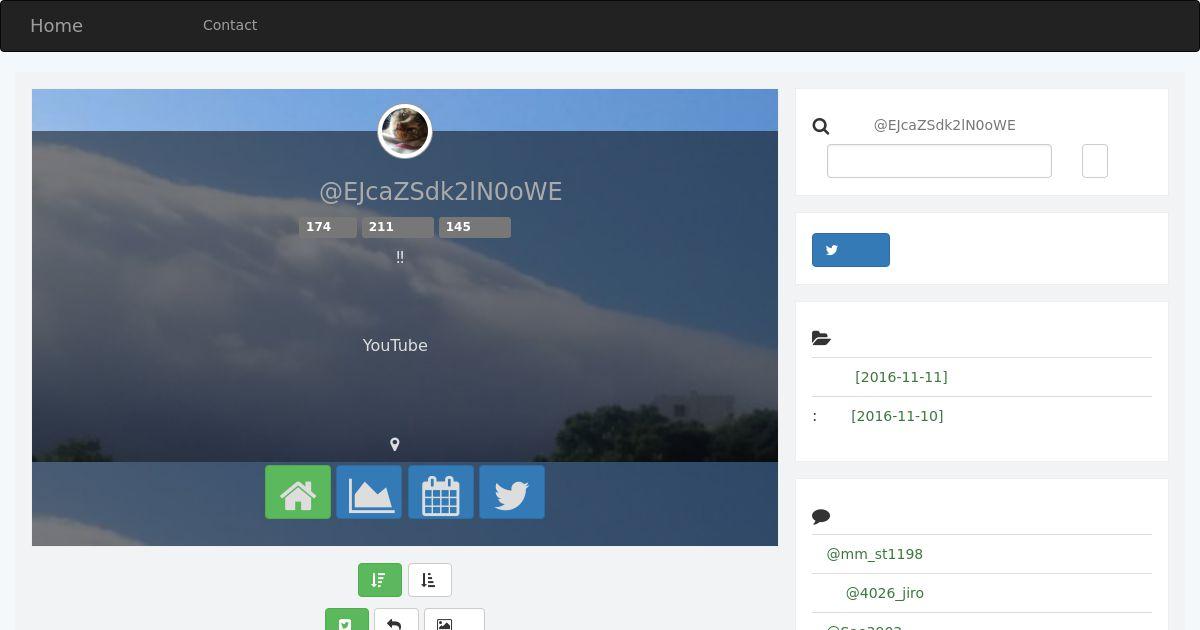
Task: Click @EJcaZSdk2lN0oWE label beside search icon
Action: tap(945, 125)
